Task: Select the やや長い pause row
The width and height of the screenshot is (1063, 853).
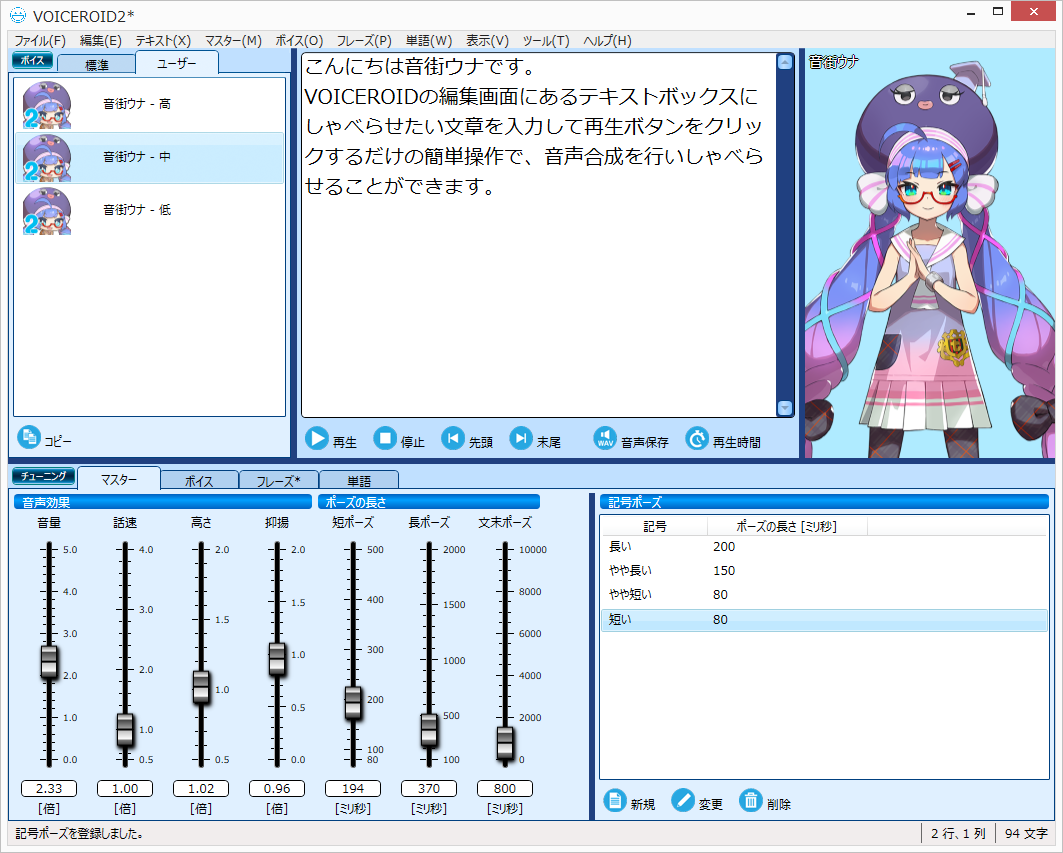Action: click(x=824, y=571)
